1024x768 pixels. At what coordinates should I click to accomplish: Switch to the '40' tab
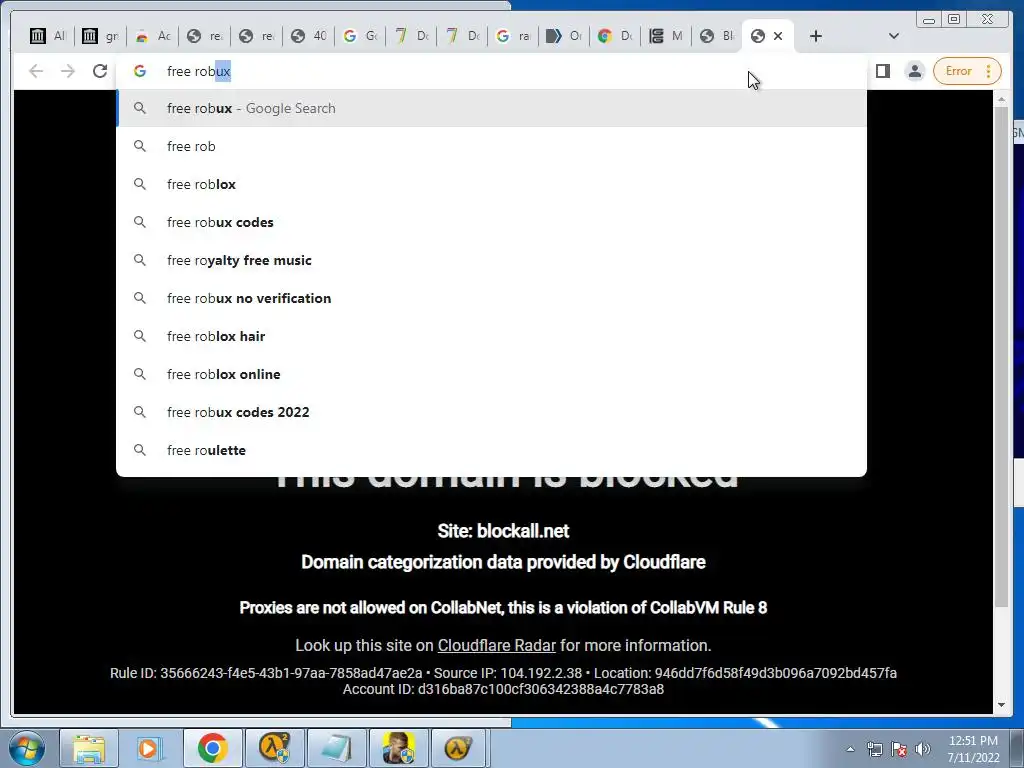(x=308, y=36)
